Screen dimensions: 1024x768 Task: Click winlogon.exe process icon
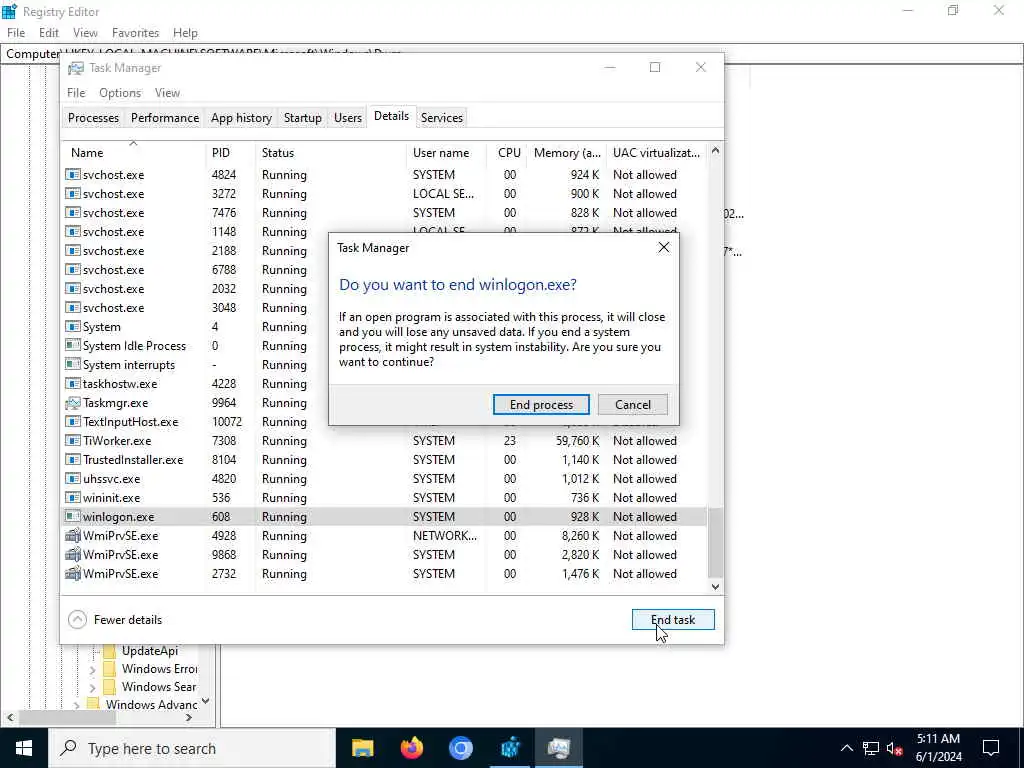[73, 517]
